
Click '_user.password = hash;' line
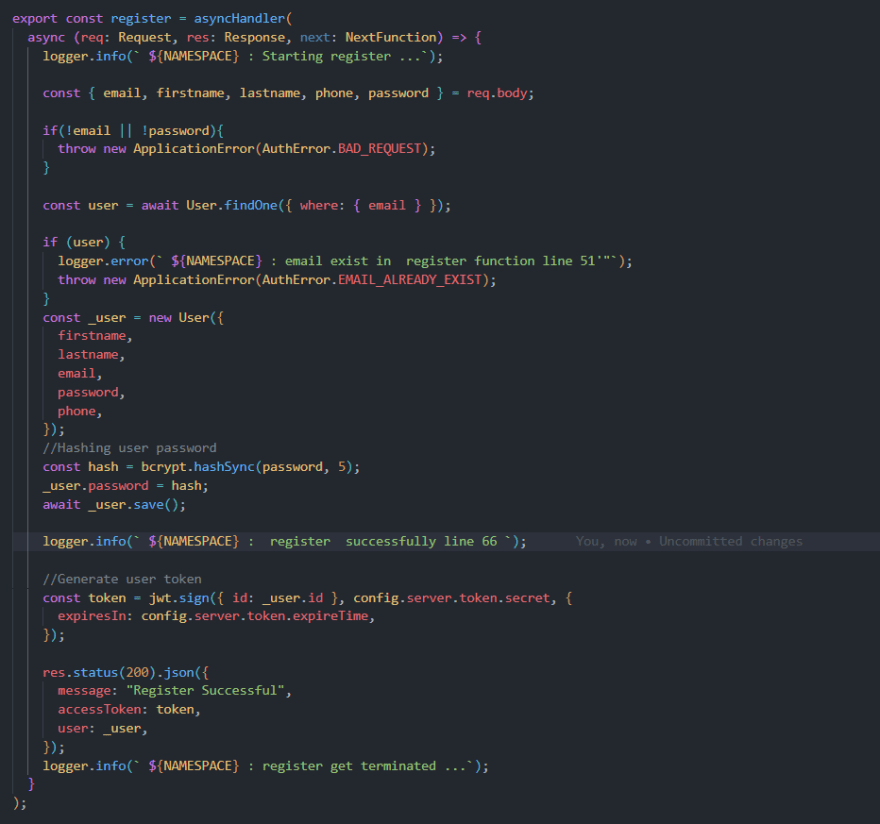click(x=125, y=486)
